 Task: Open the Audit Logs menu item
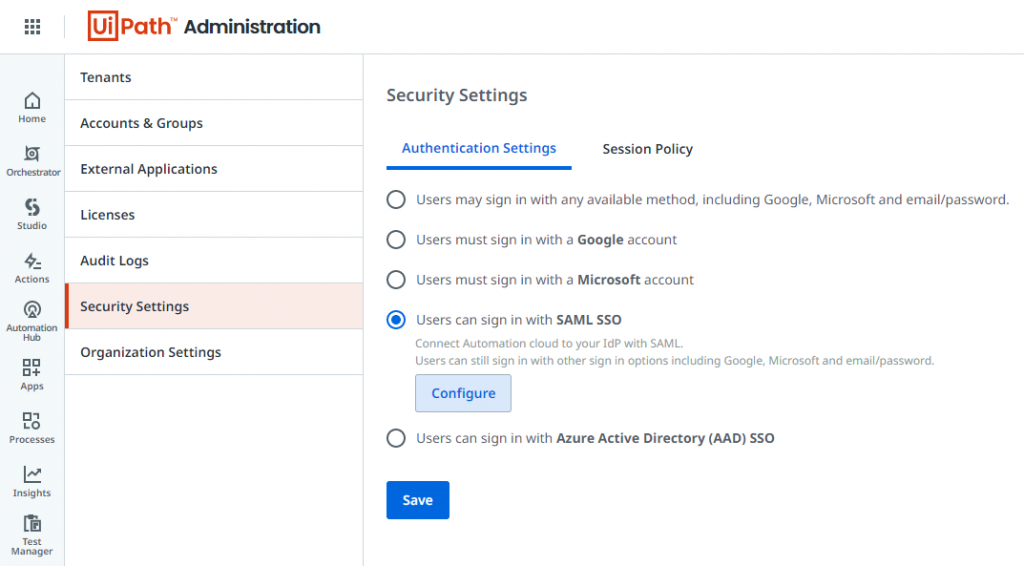[x=214, y=260]
